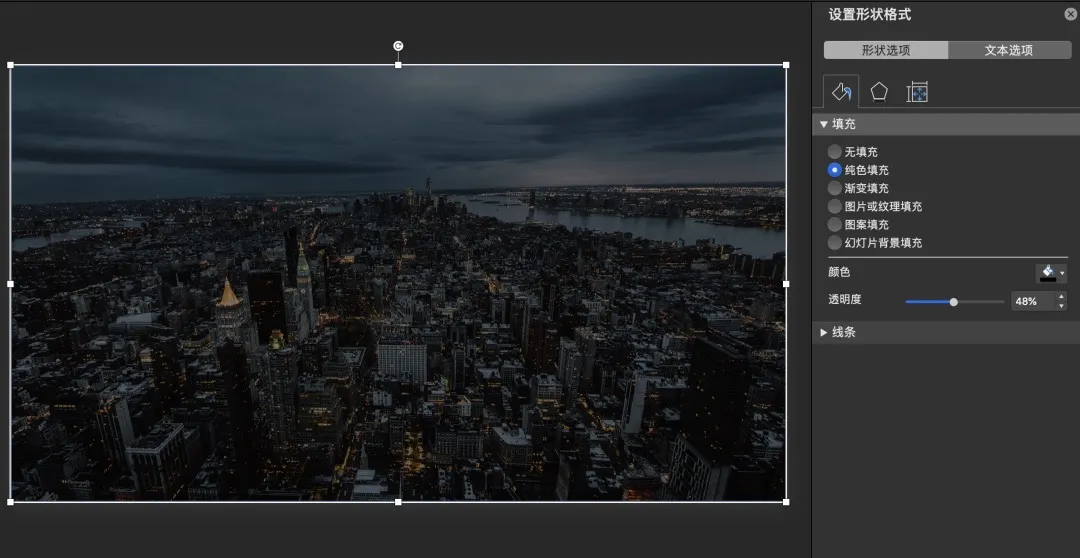Viewport: 1080px width, 558px height.
Task: Enable 幻灯片背景填充 option
Action: (835, 243)
